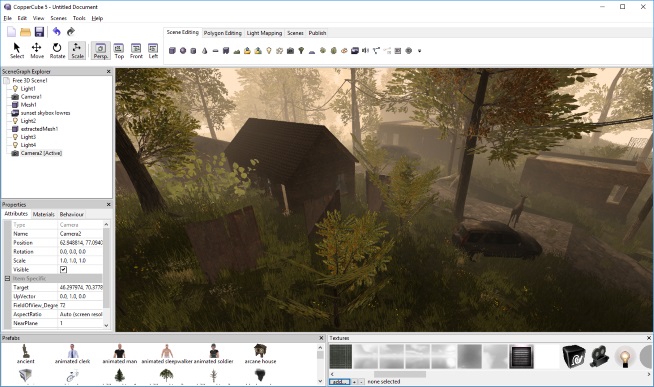Add a sphere mesh to the scene
The width and height of the screenshot is (654, 387).
183,50
